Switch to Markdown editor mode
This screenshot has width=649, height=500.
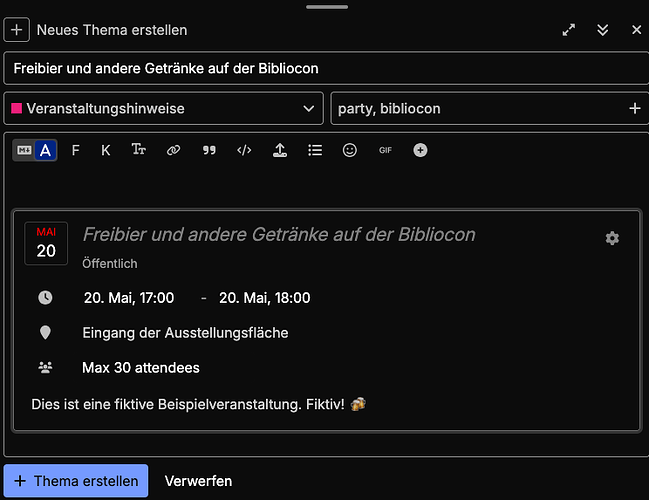pos(24,150)
